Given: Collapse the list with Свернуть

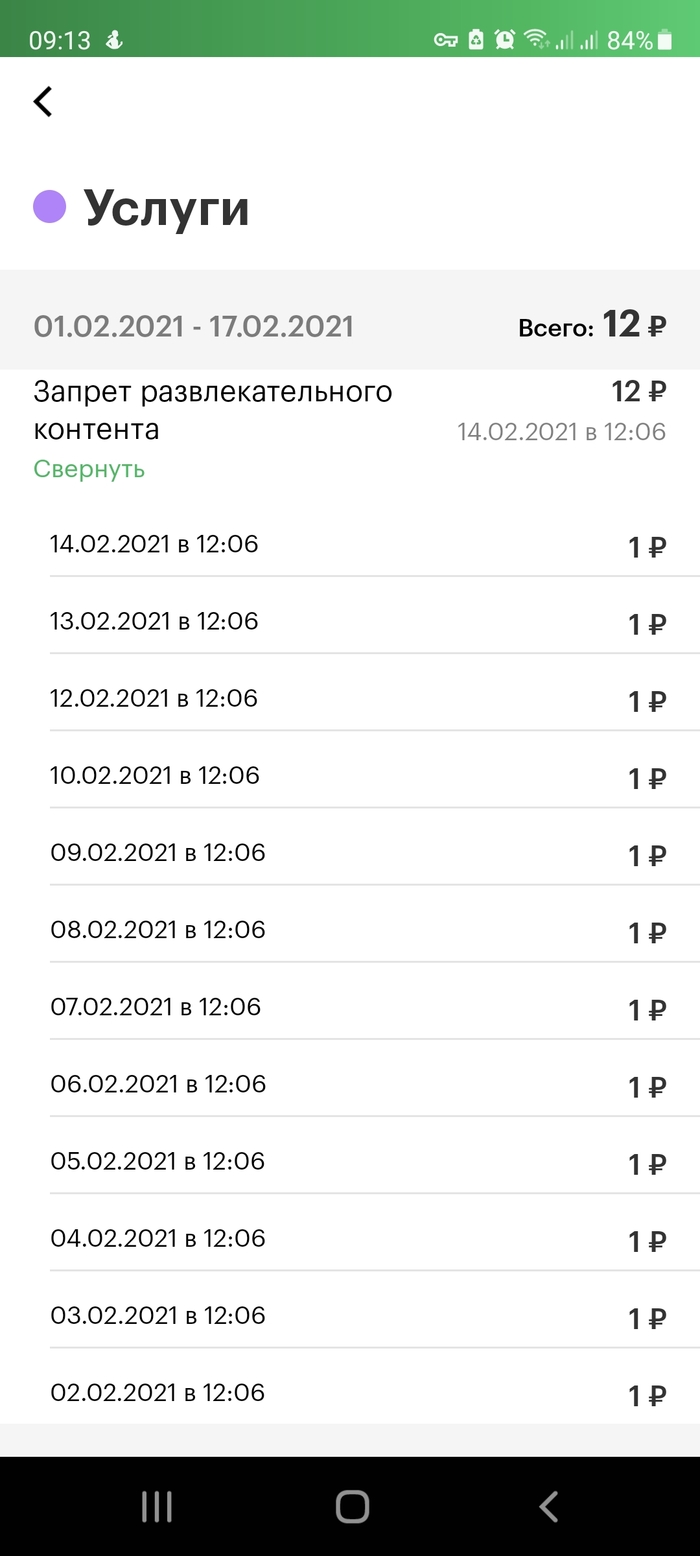Looking at the screenshot, I should (89, 469).
